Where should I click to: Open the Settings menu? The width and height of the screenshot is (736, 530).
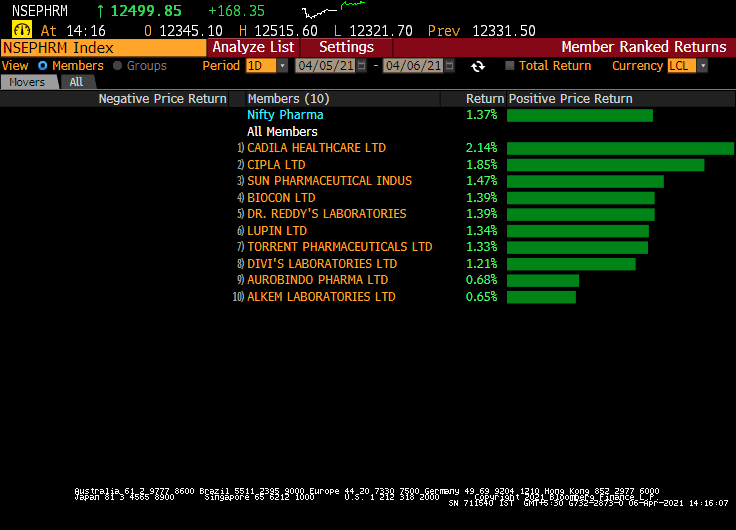346,47
